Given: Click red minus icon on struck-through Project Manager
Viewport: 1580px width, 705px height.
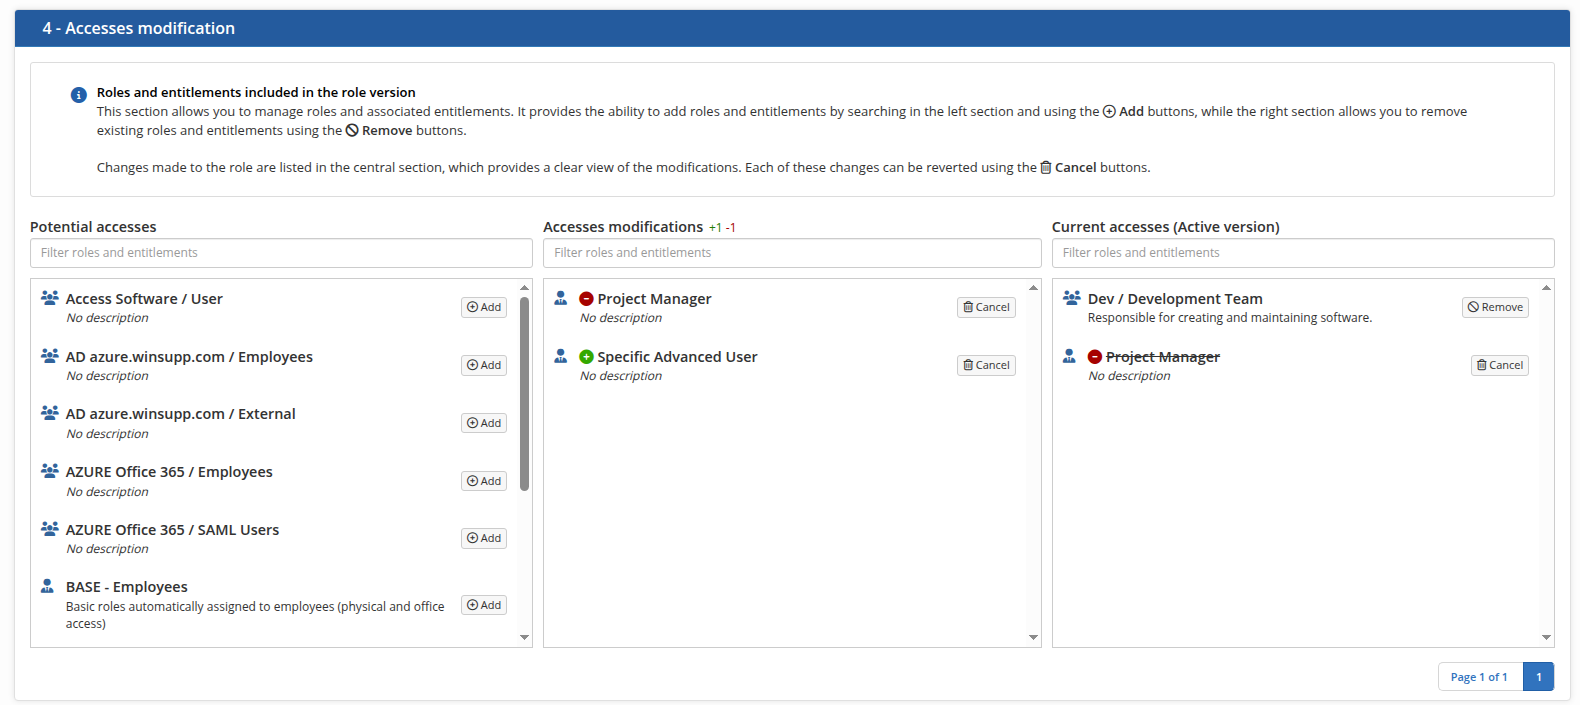Looking at the screenshot, I should pyautogui.click(x=1095, y=357).
